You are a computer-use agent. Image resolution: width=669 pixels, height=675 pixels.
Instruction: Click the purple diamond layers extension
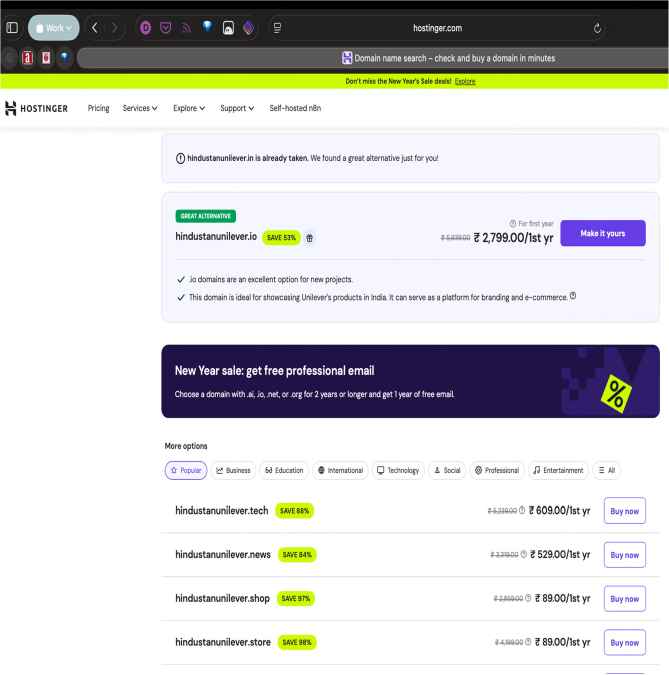pyautogui.click(x=248, y=28)
